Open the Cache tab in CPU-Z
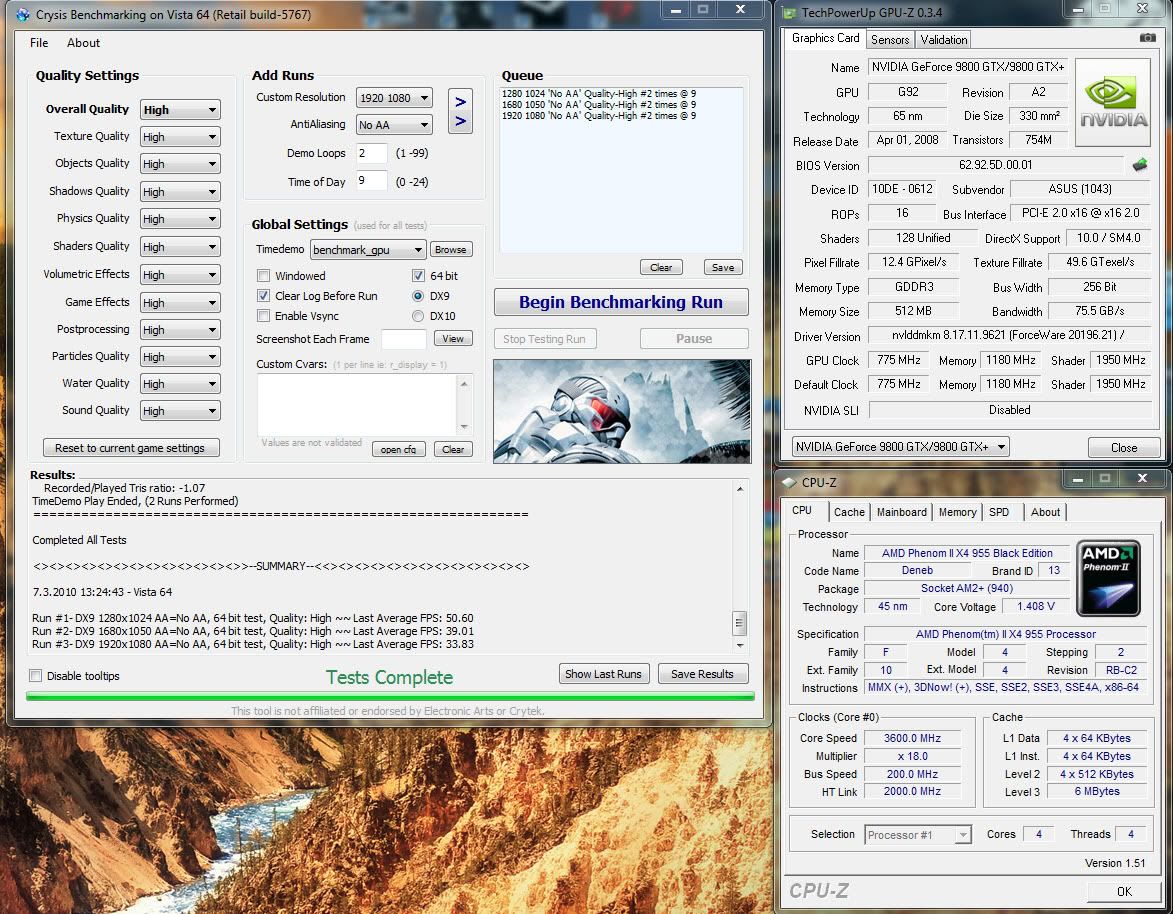 point(849,512)
